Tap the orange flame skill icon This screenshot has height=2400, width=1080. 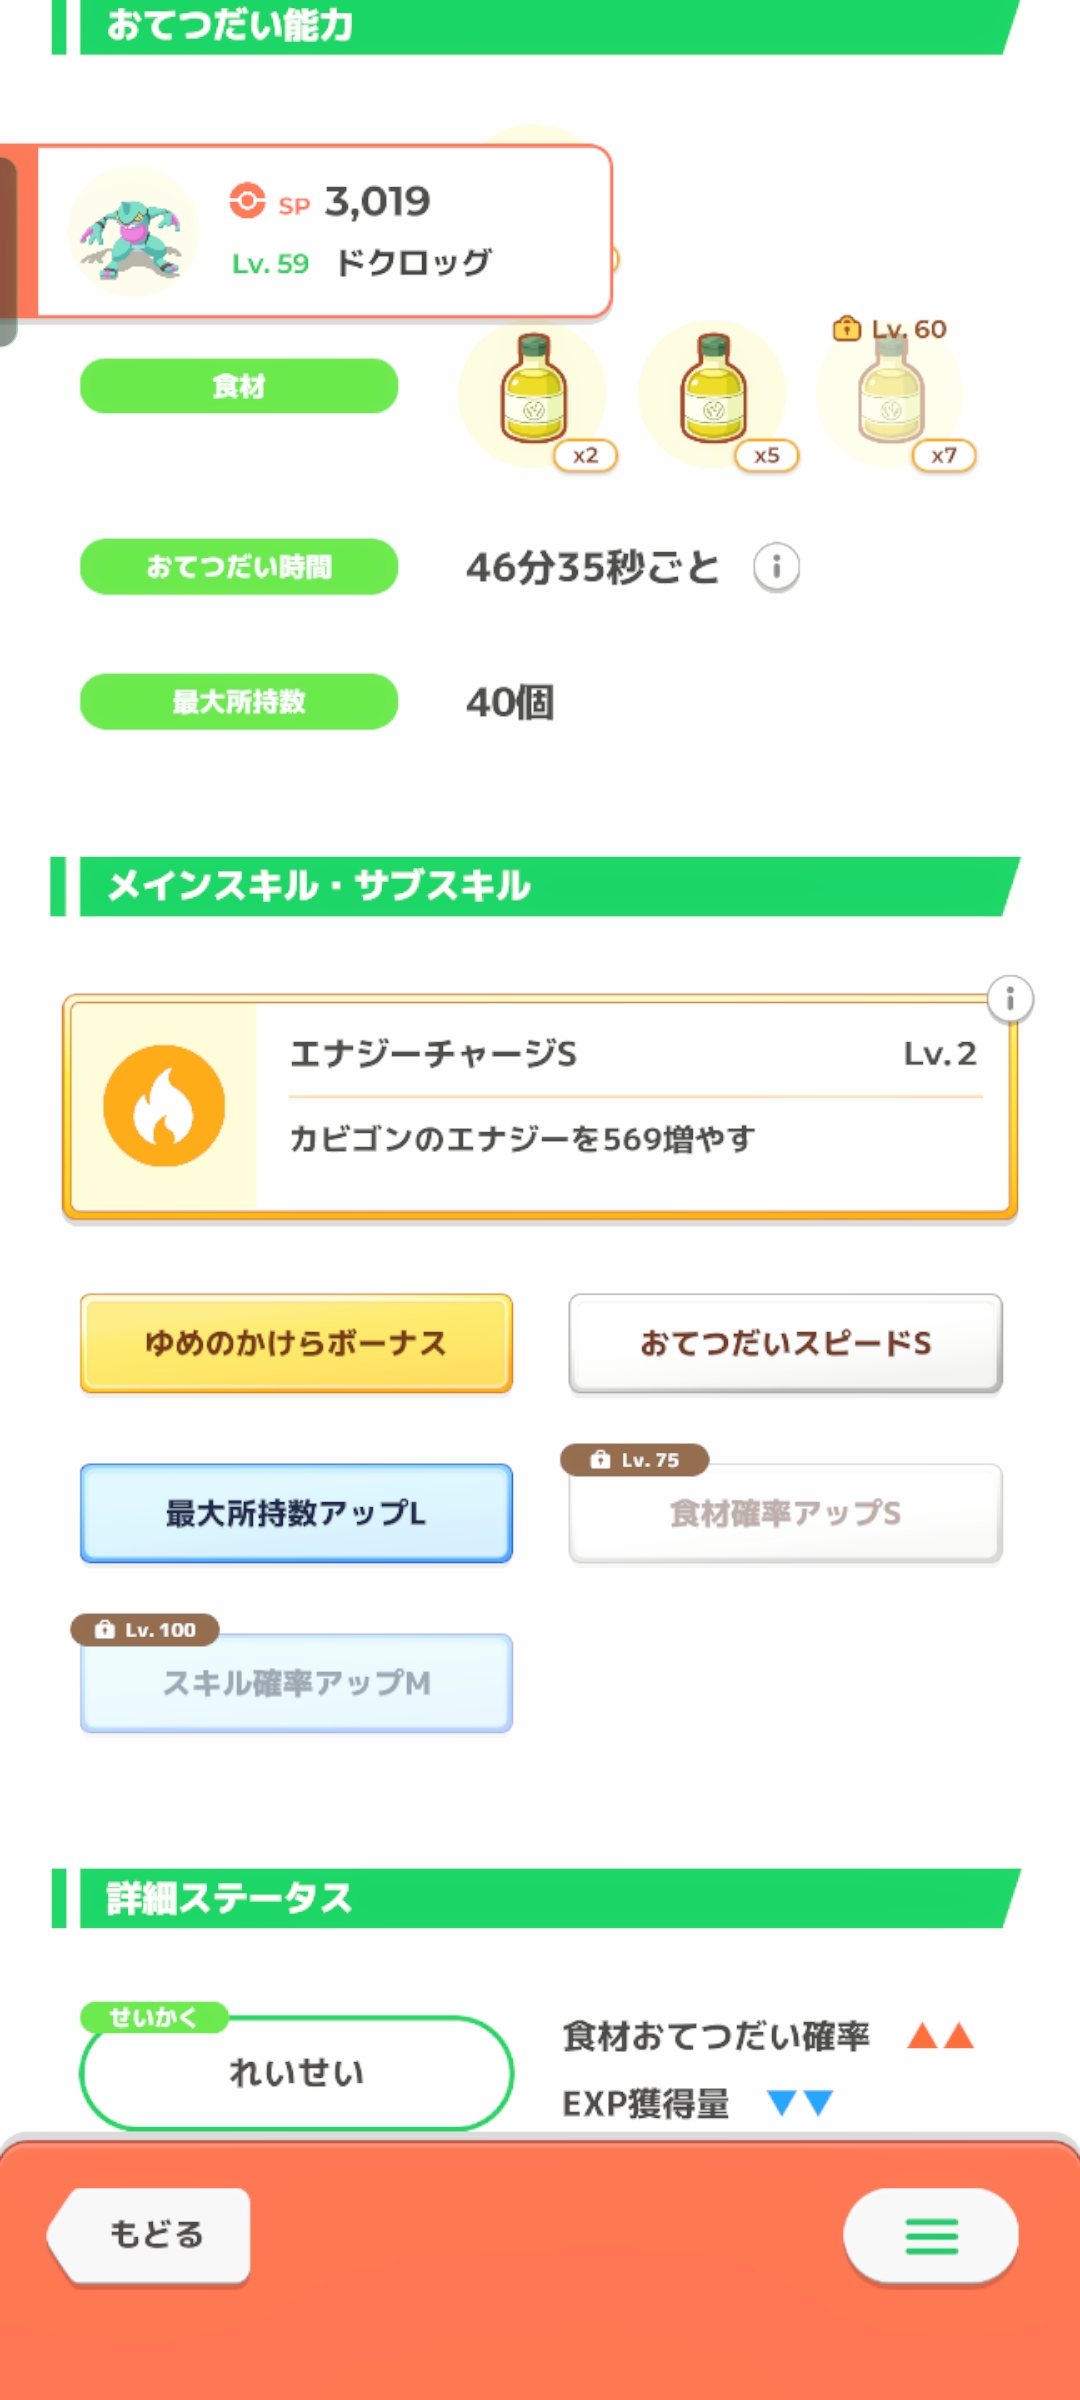coord(164,1106)
